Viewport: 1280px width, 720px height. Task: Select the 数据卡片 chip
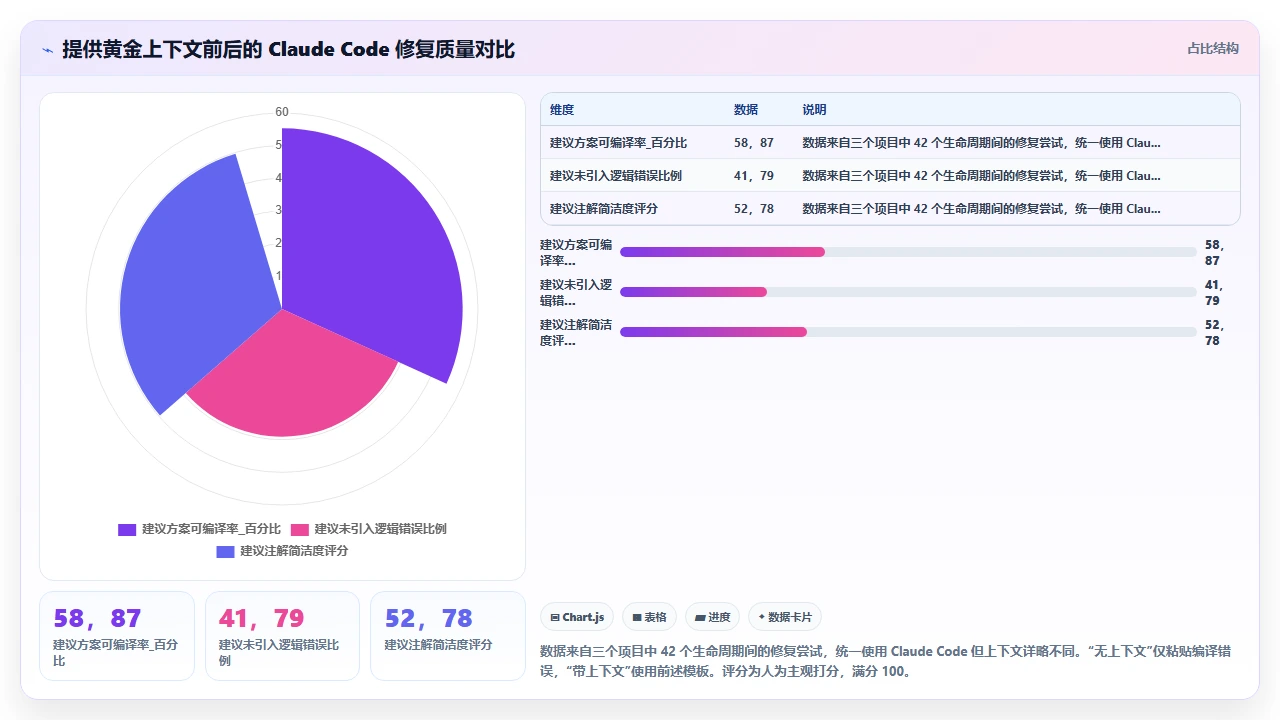pyautogui.click(x=785, y=617)
